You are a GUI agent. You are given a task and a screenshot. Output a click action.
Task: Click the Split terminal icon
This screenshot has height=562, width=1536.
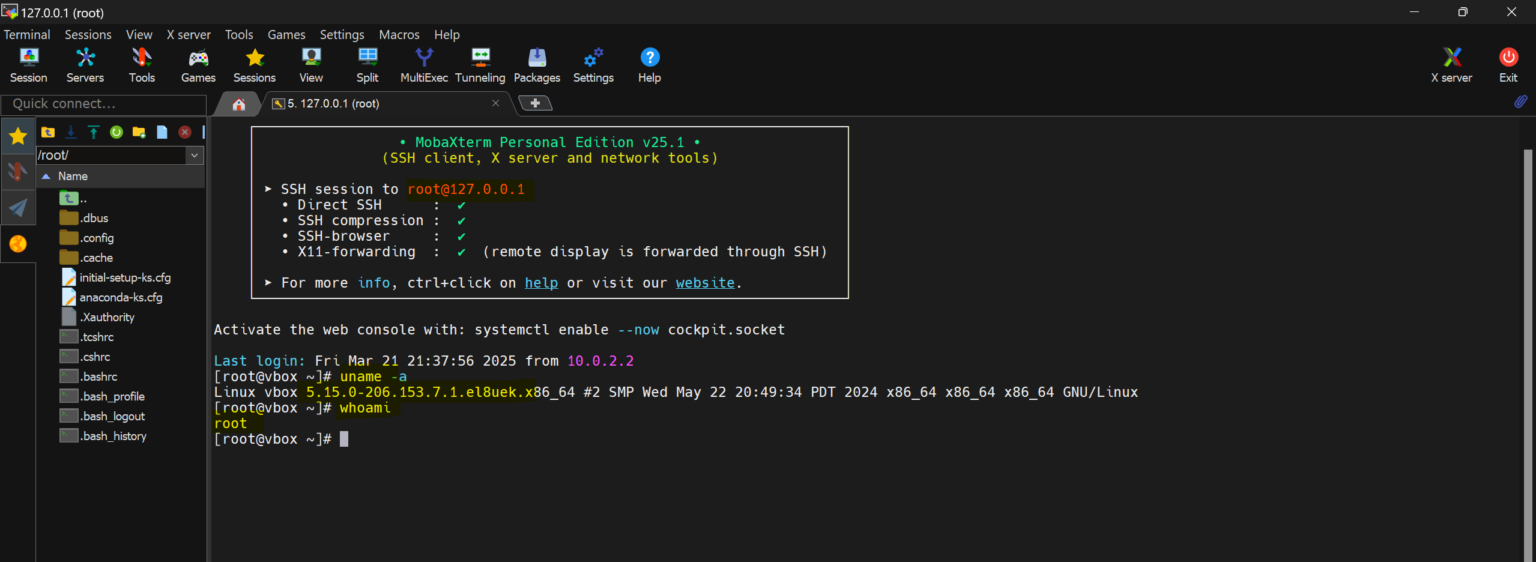tap(367, 66)
